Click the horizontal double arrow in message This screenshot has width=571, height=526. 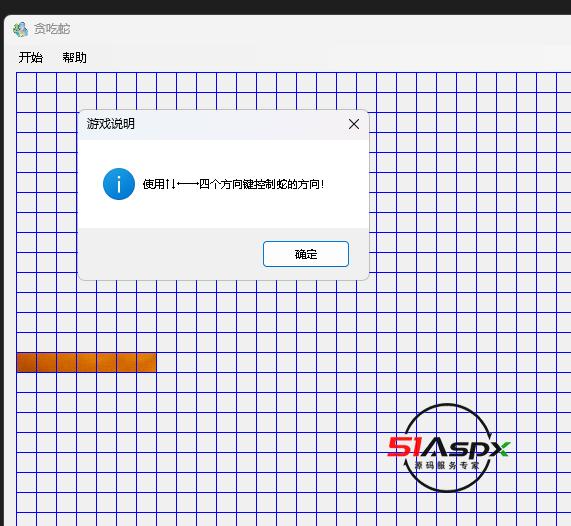pos(188,184)
